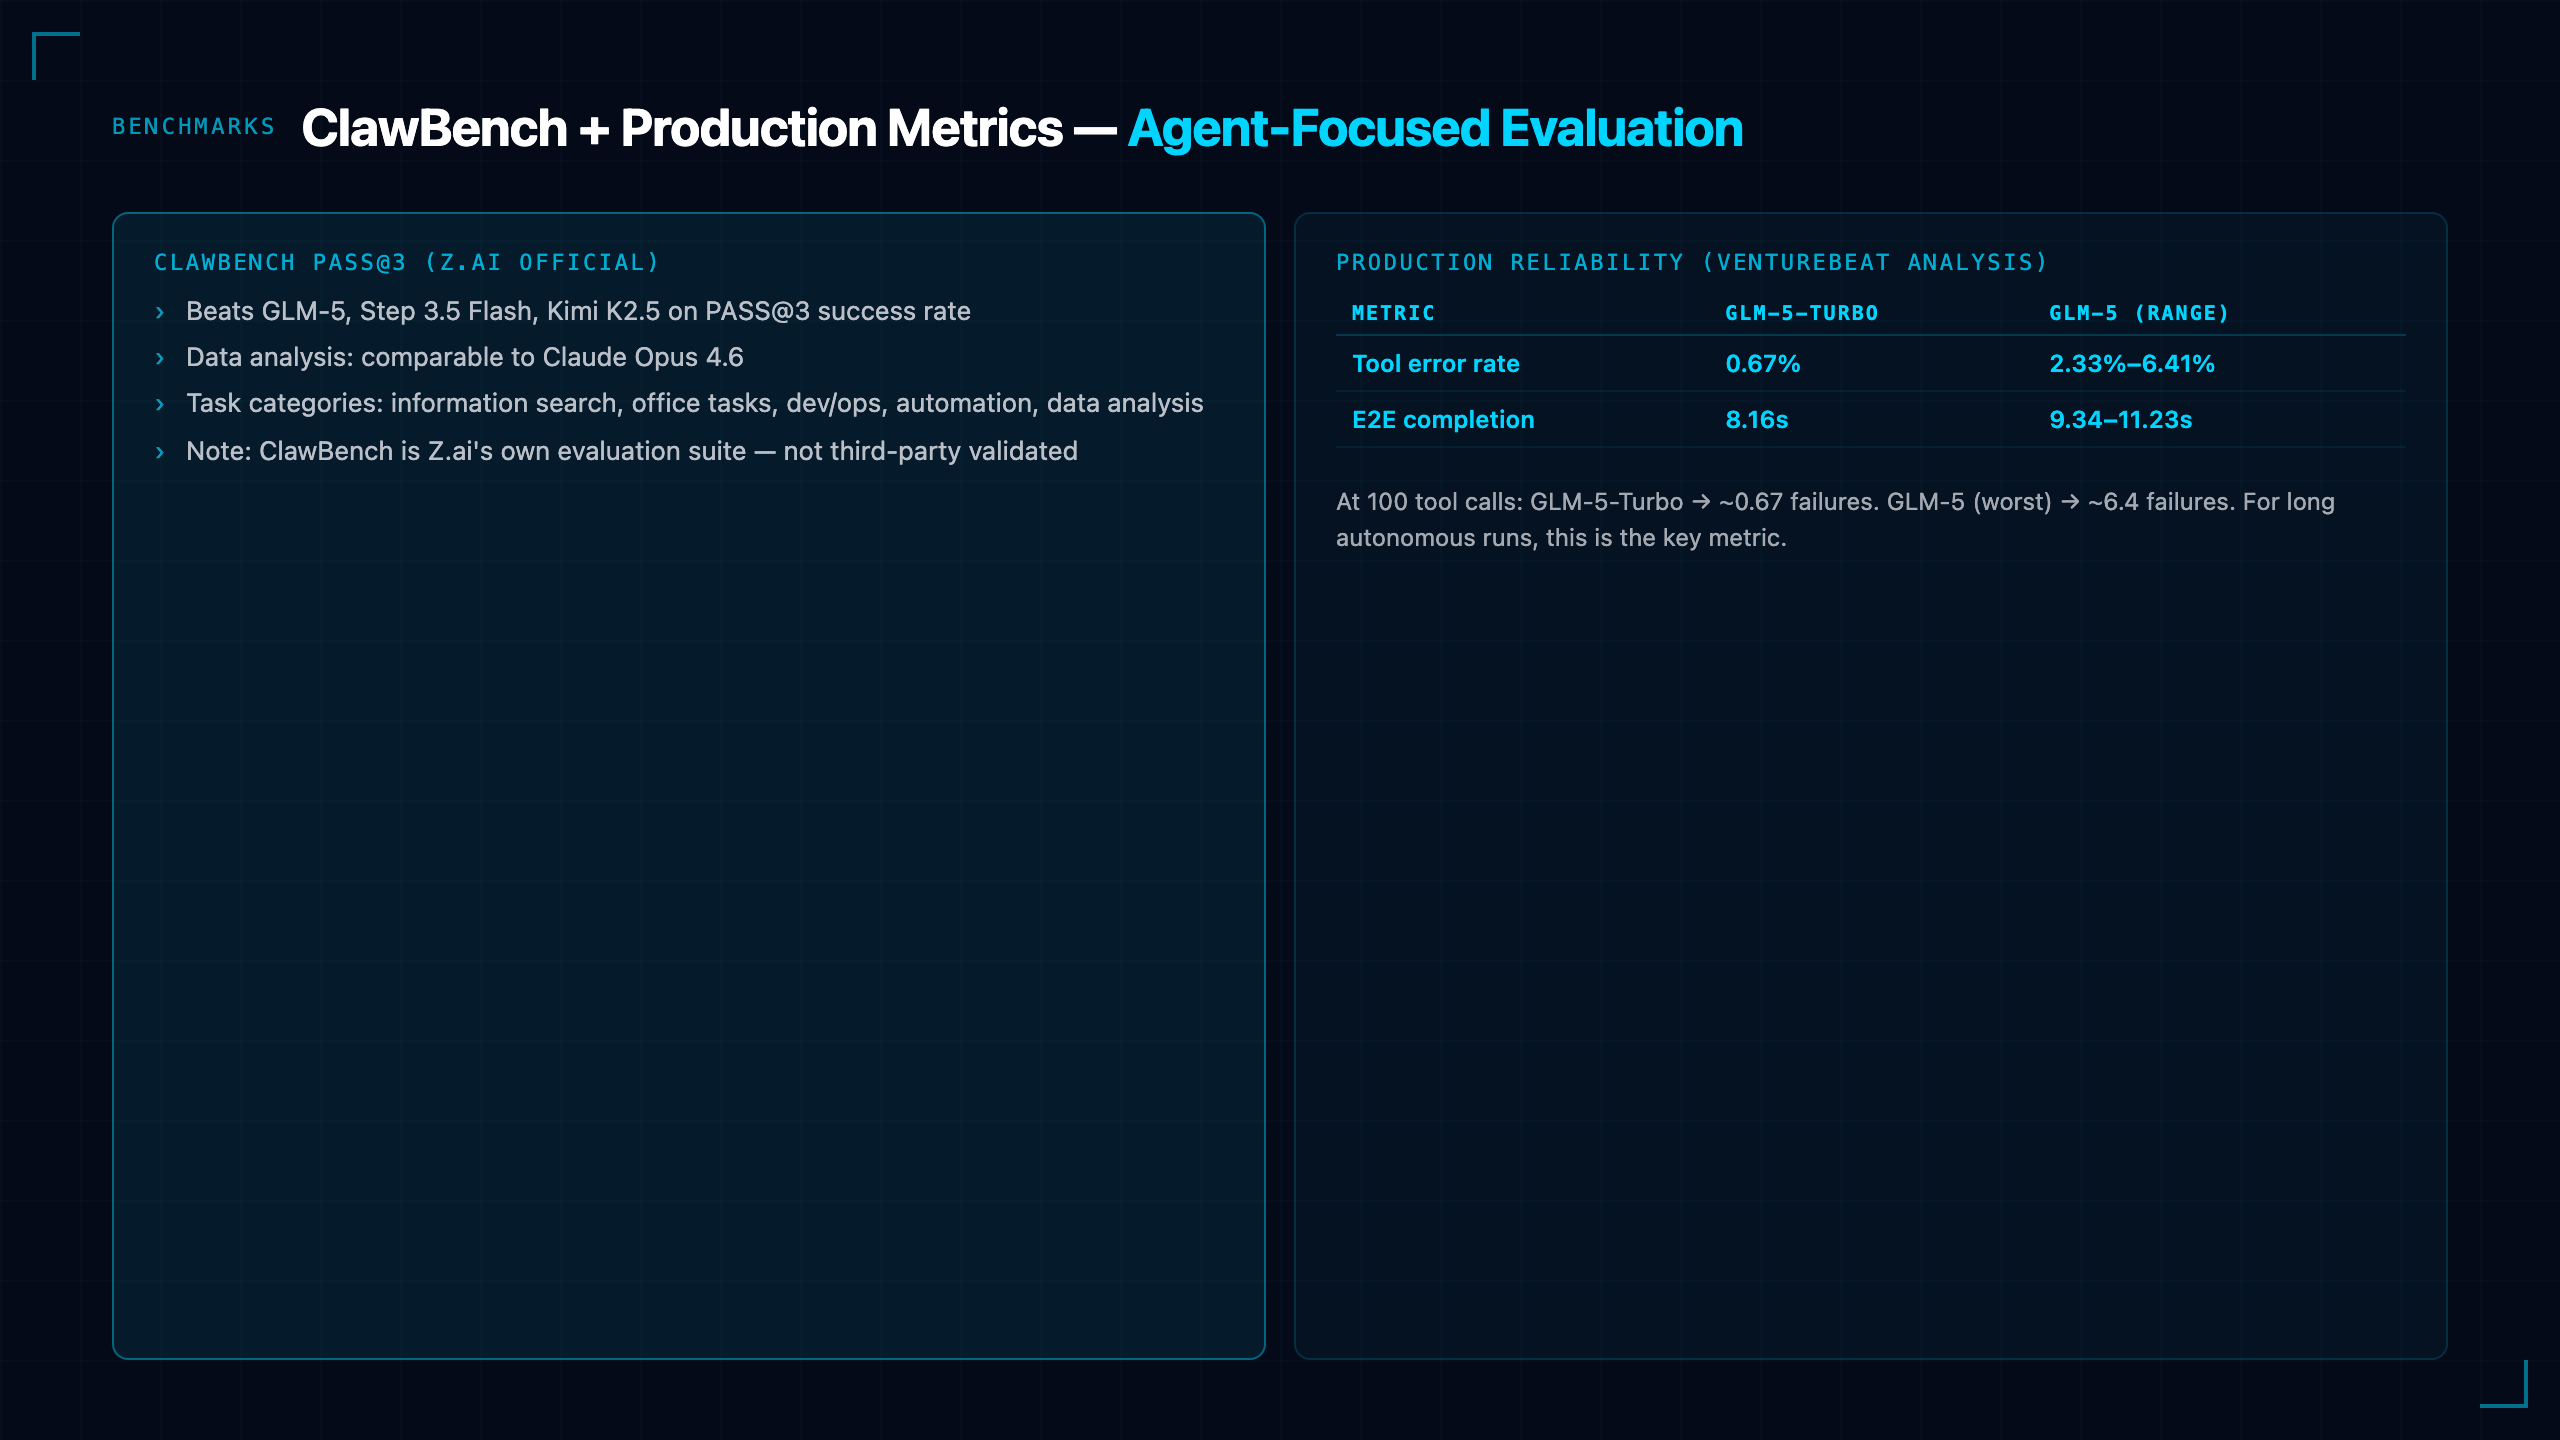
Task: Click the 8.16s table value
Action: 1756,419
